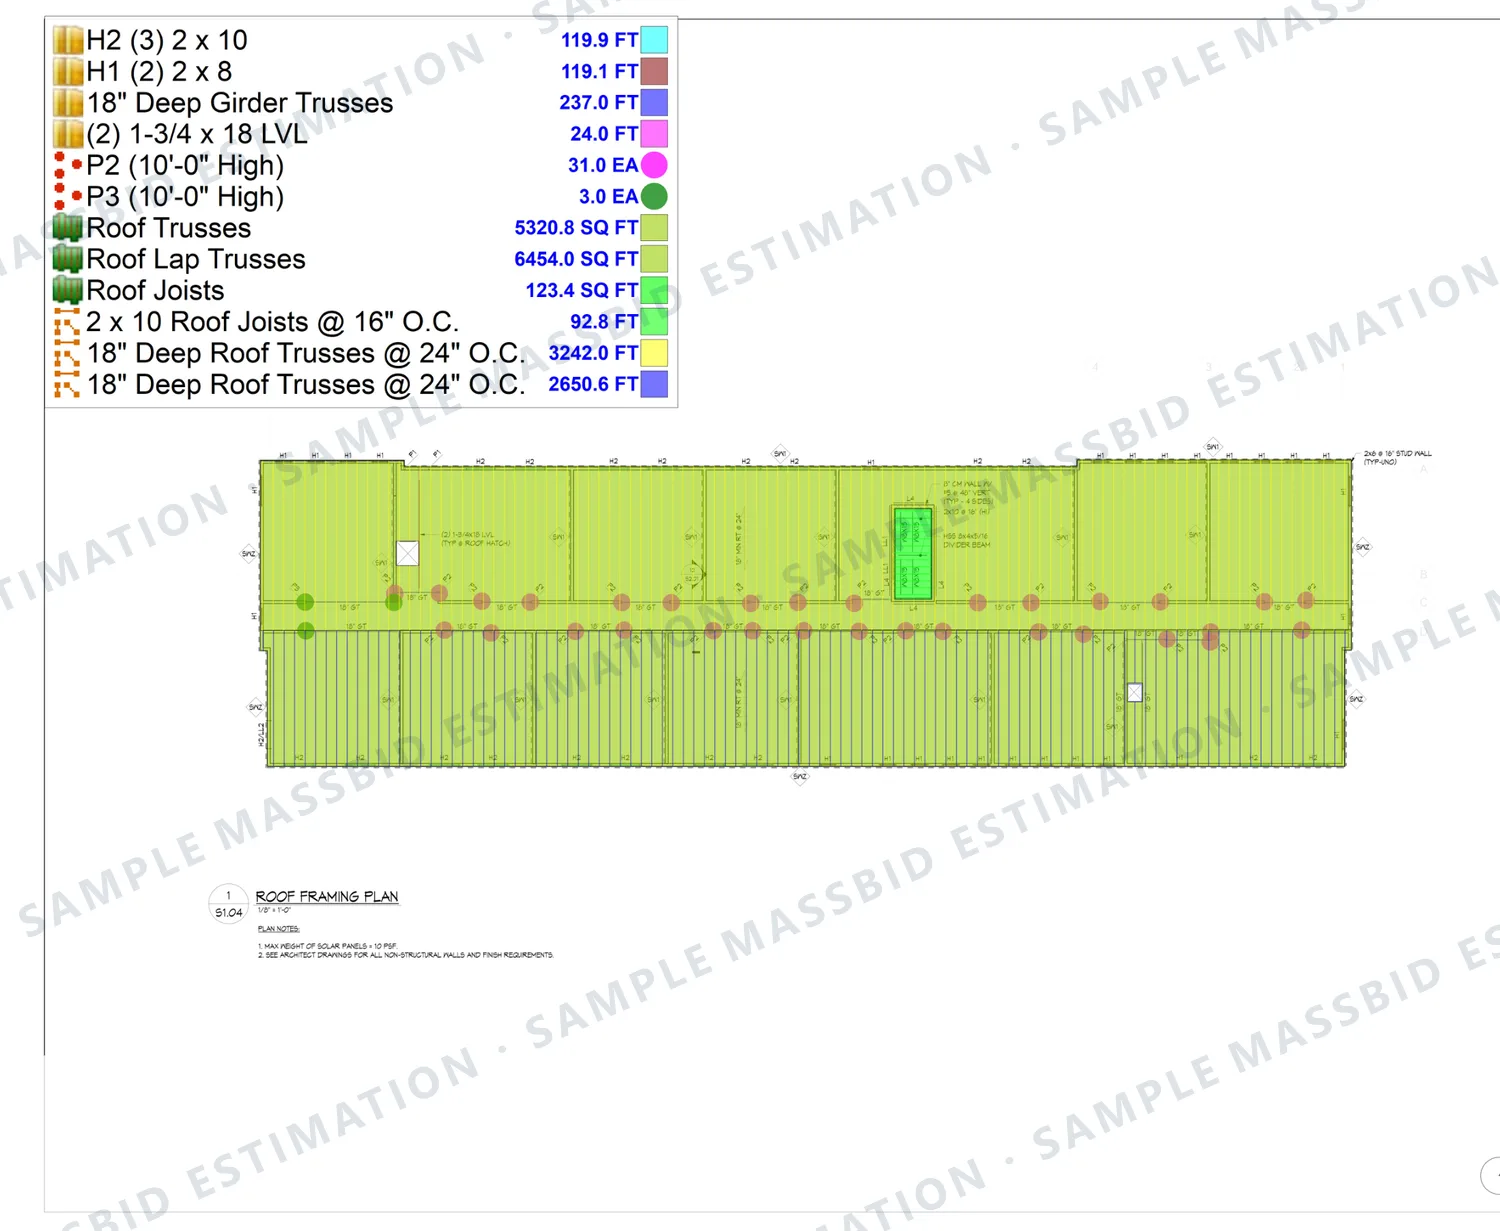The image size is (1500, 1231).
Task: Select the 24.0 FT quantity value
Action: click(604, 133)
